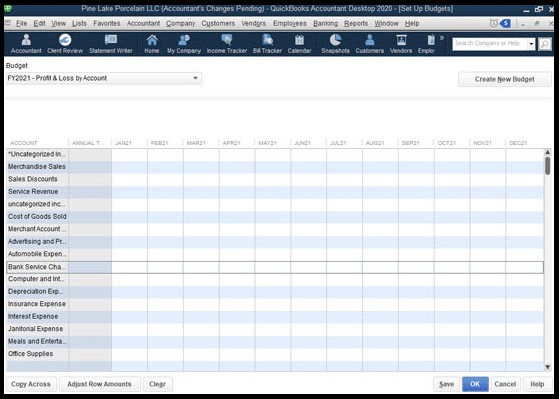Open the Employees menu
Screen dimensions: 560x399
(290, 24)
